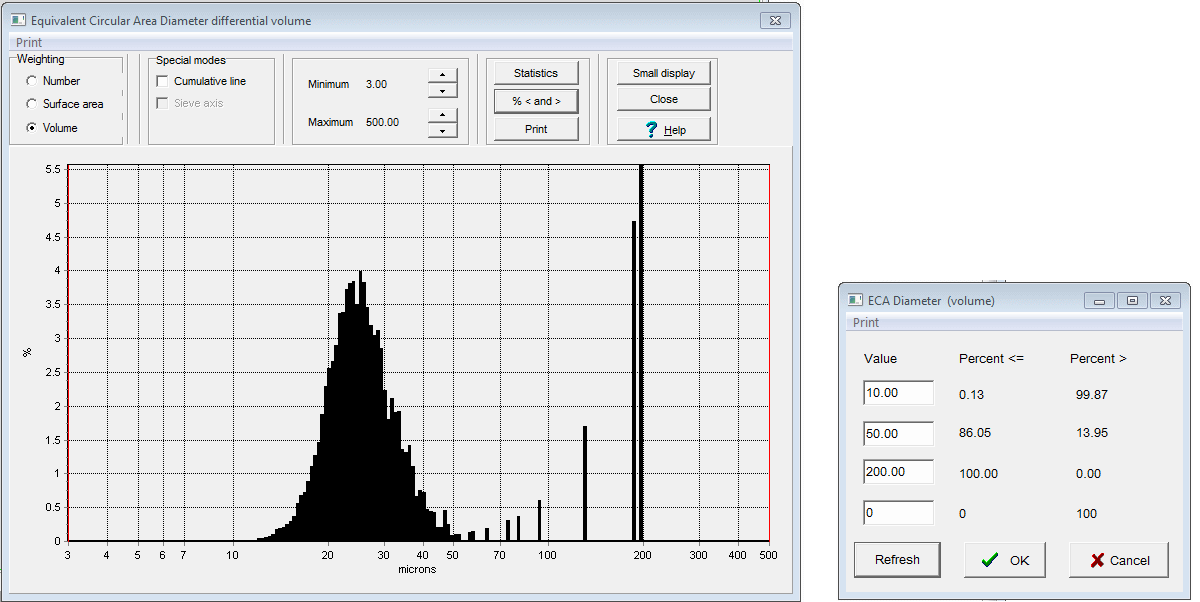Open Print menu in histogram window
The width and height of the screenshot is (1200, 602).
pyautogui.click(x=29, y=43)
